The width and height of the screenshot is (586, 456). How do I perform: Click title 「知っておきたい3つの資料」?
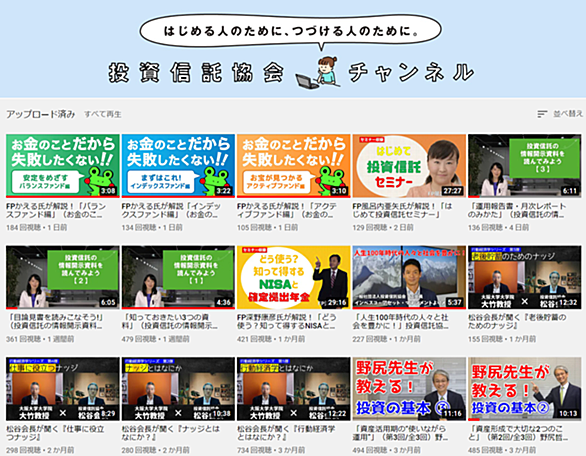coord(170,322)
